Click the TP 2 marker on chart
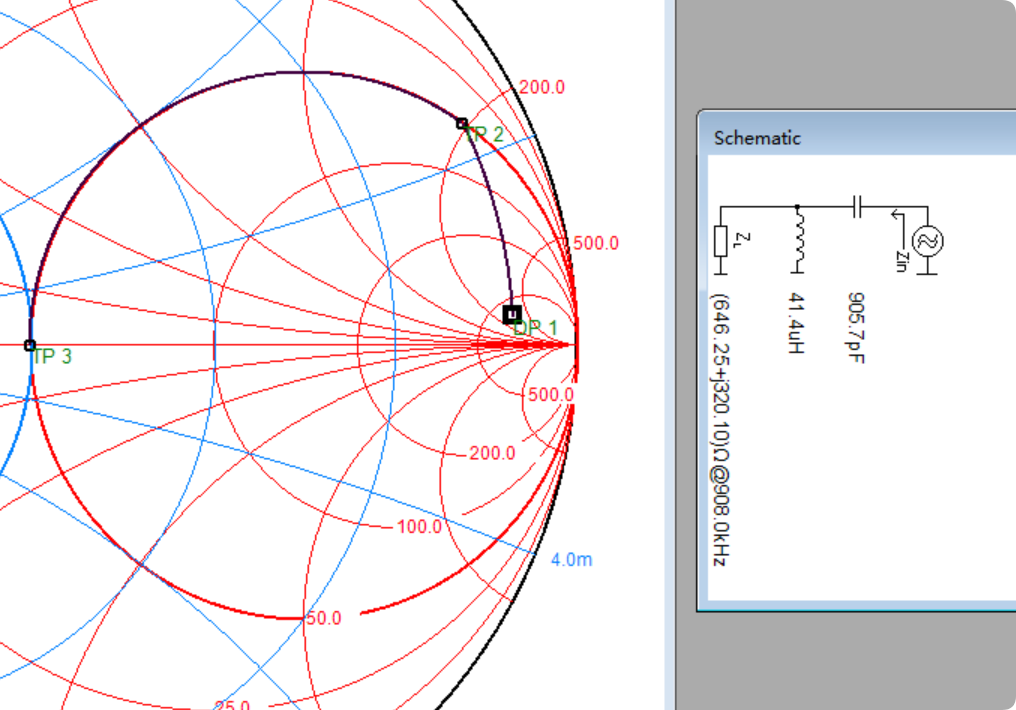The image size is (1016, 710). point(462,123)
